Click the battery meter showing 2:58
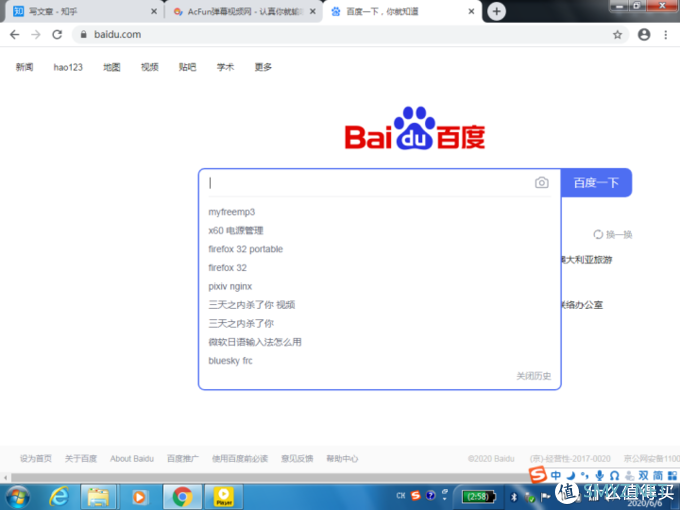The image size is (680, 510). click(478, 497)
